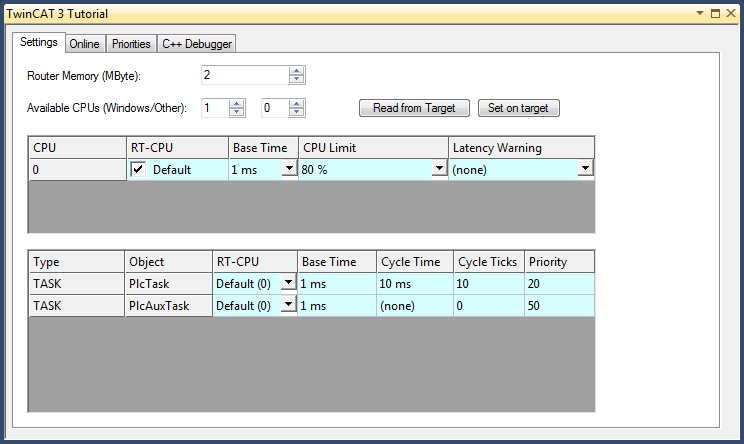This screenshot has width=744, height=444.
Task: Open the Priorities tab
Action: click(x=131, y=44)
